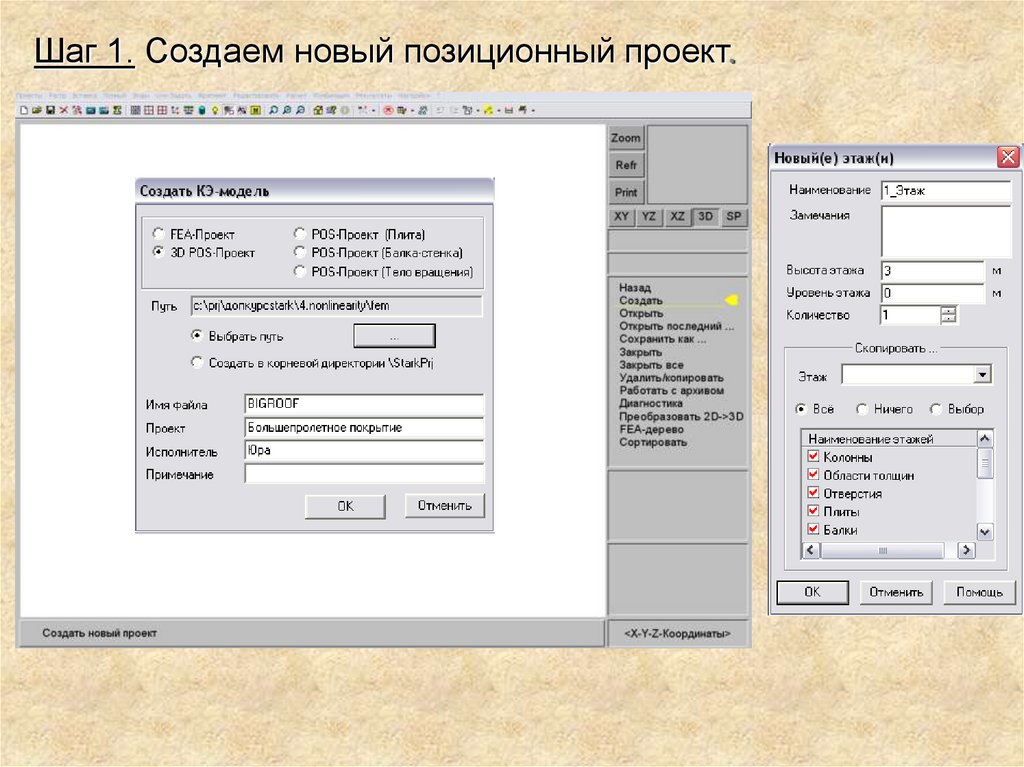
Task: Uncheck the Балки checkbox
Action: (x=813, y=529)
